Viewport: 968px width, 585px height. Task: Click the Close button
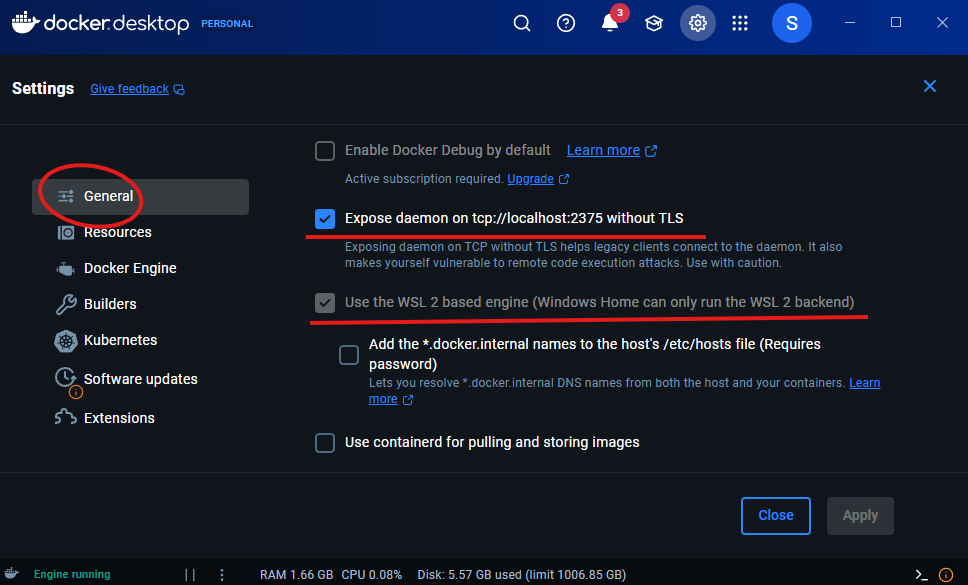[x=775, y=516]
